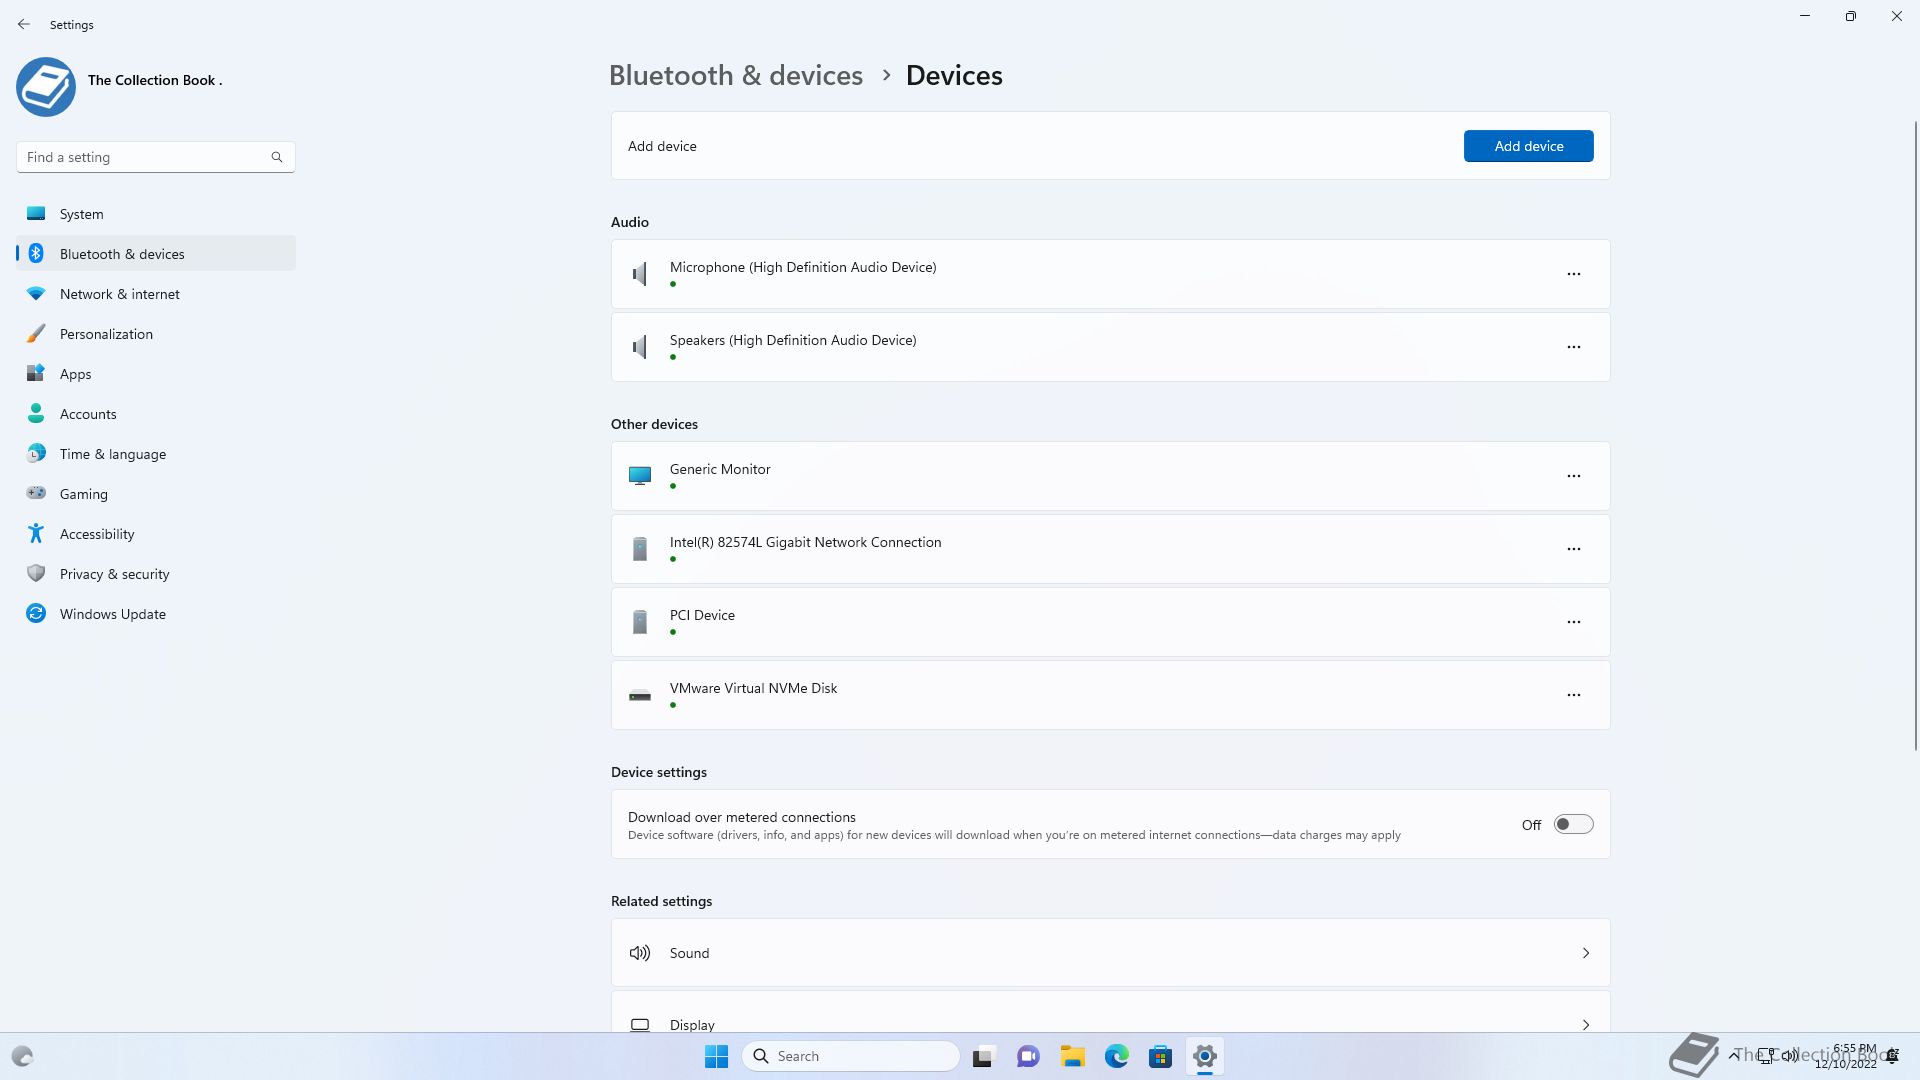Open Privacy & security settings
1920x1080 pixels.
click(156, 573)
